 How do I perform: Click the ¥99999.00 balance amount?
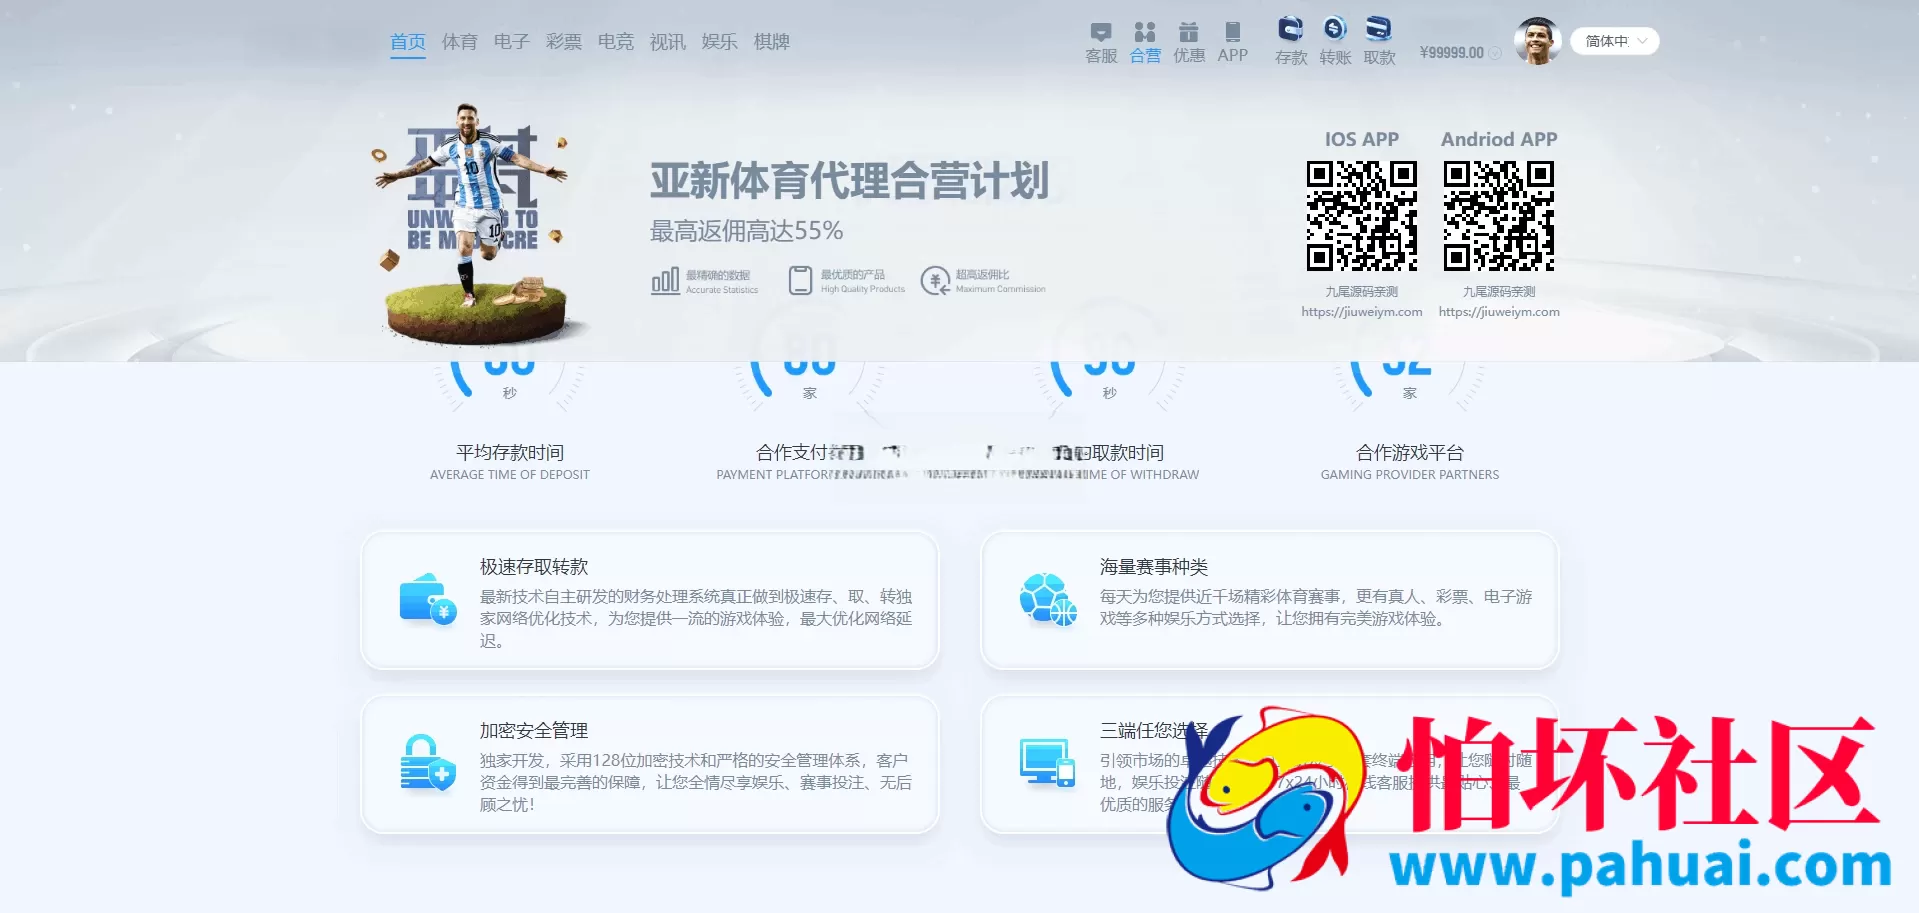click(x=1451, y=53)
